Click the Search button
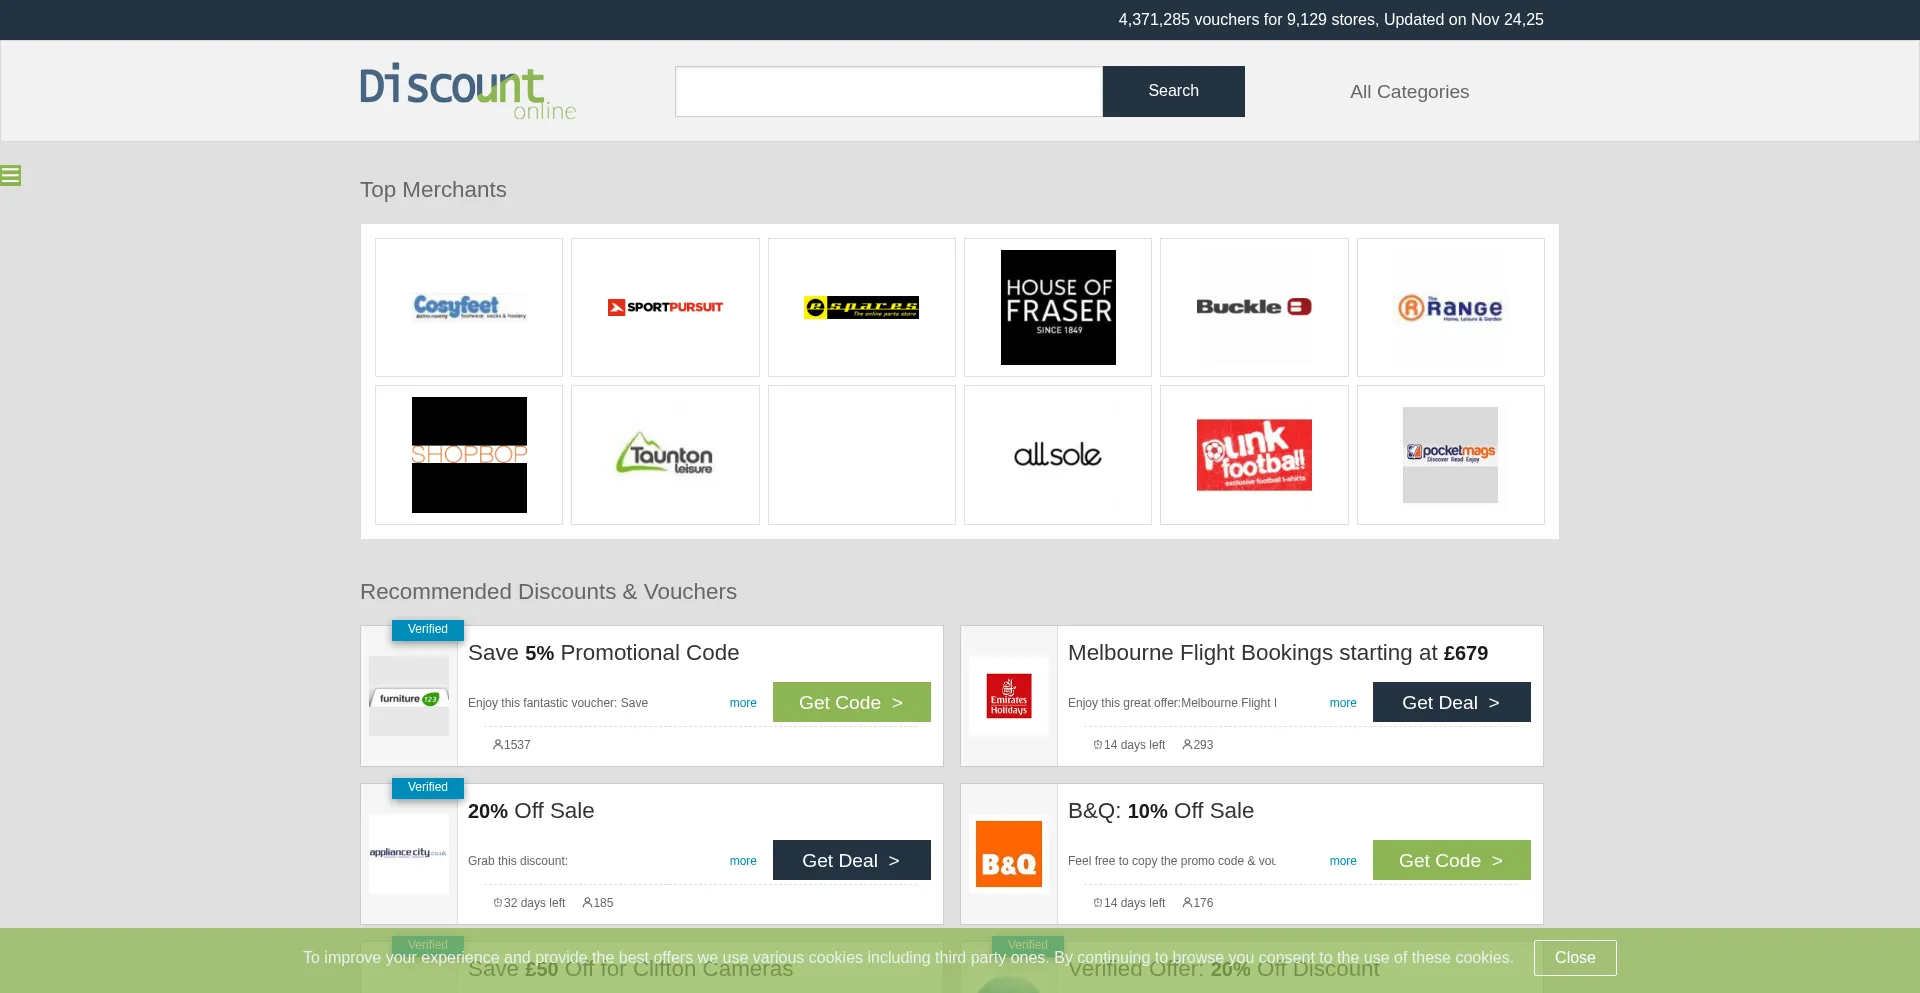 pyautogui.click(x=1173, y=91)
